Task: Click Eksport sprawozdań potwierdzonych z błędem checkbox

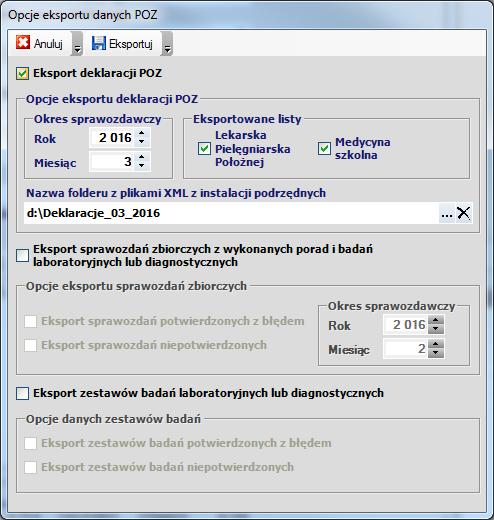Action: 30,322
